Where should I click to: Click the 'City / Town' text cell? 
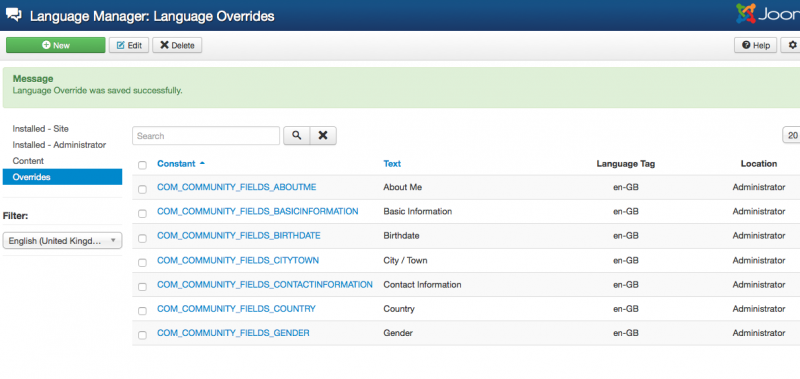tap(405, 260)
